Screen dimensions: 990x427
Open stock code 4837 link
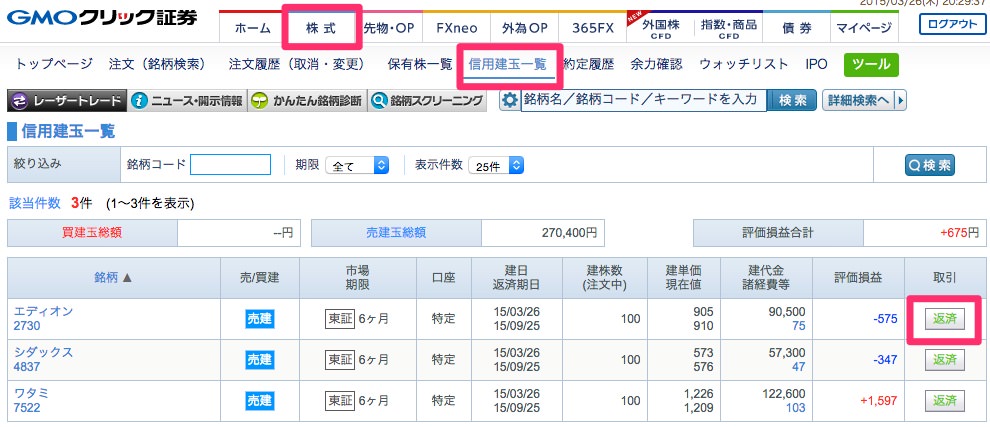(27, 367)
